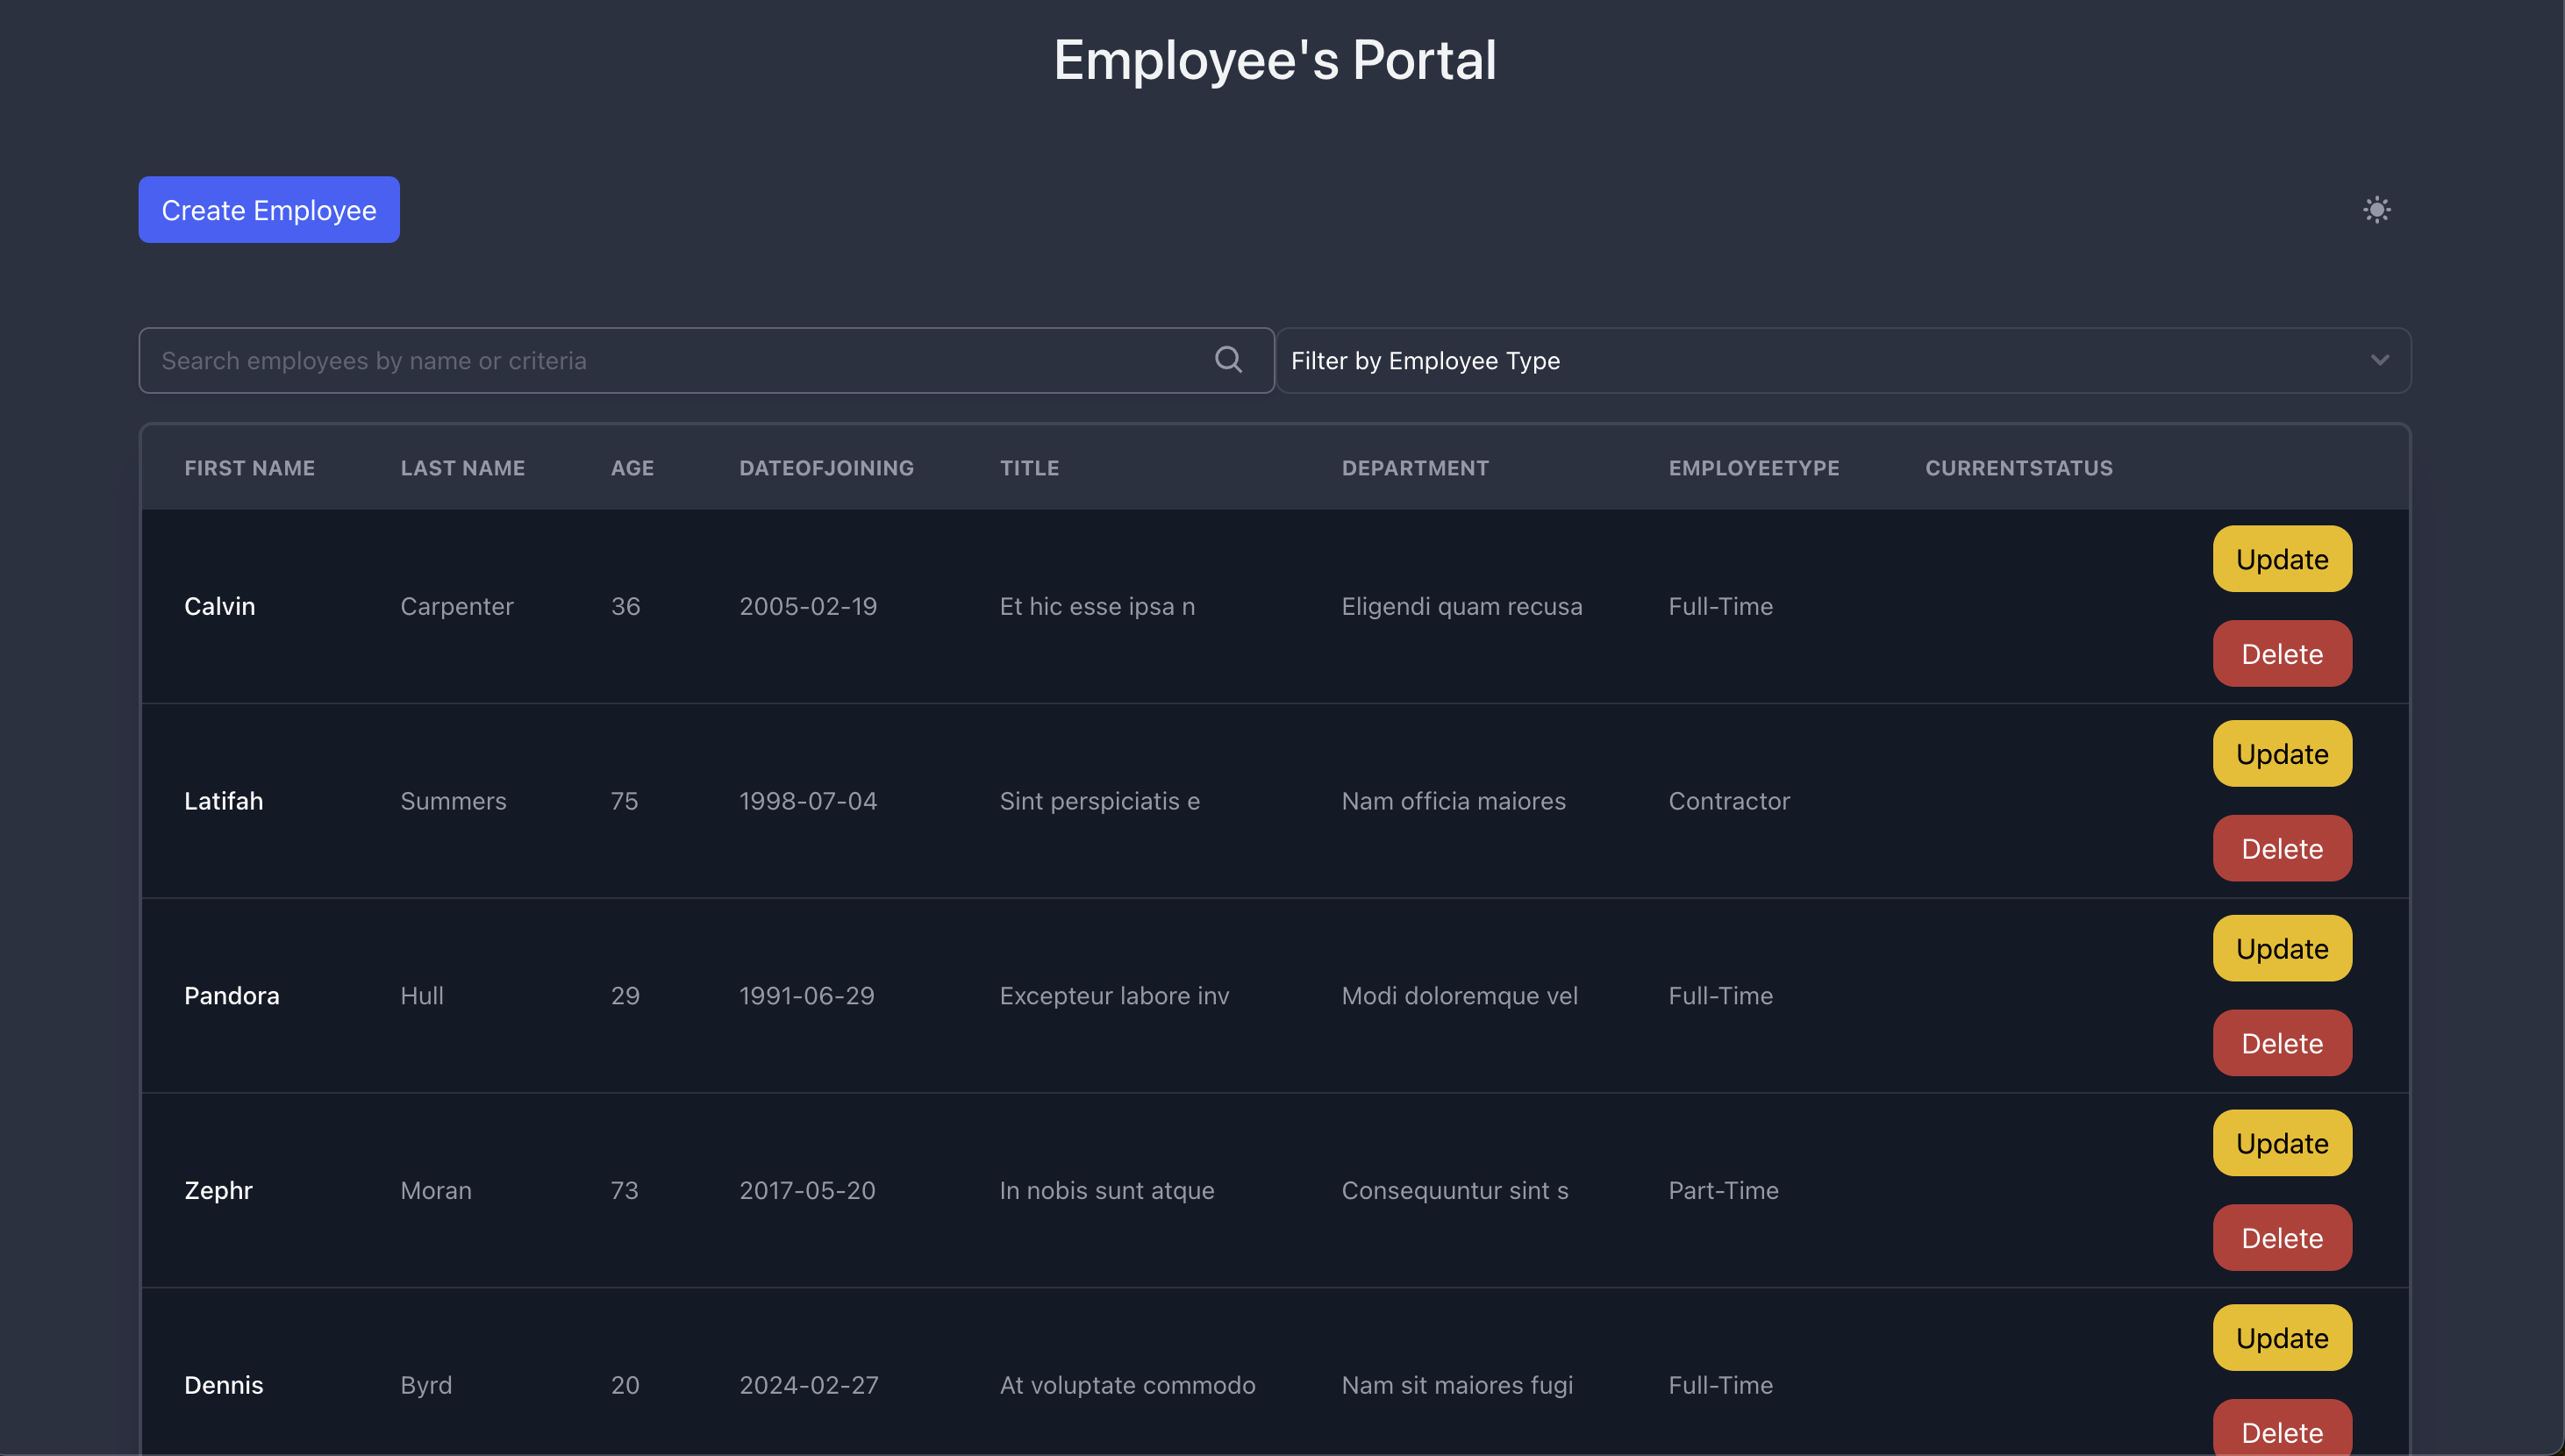The image size is (2565, 1456).
Task: Click Full-Time in Calvin's row
Action: tap(1721, 607)
